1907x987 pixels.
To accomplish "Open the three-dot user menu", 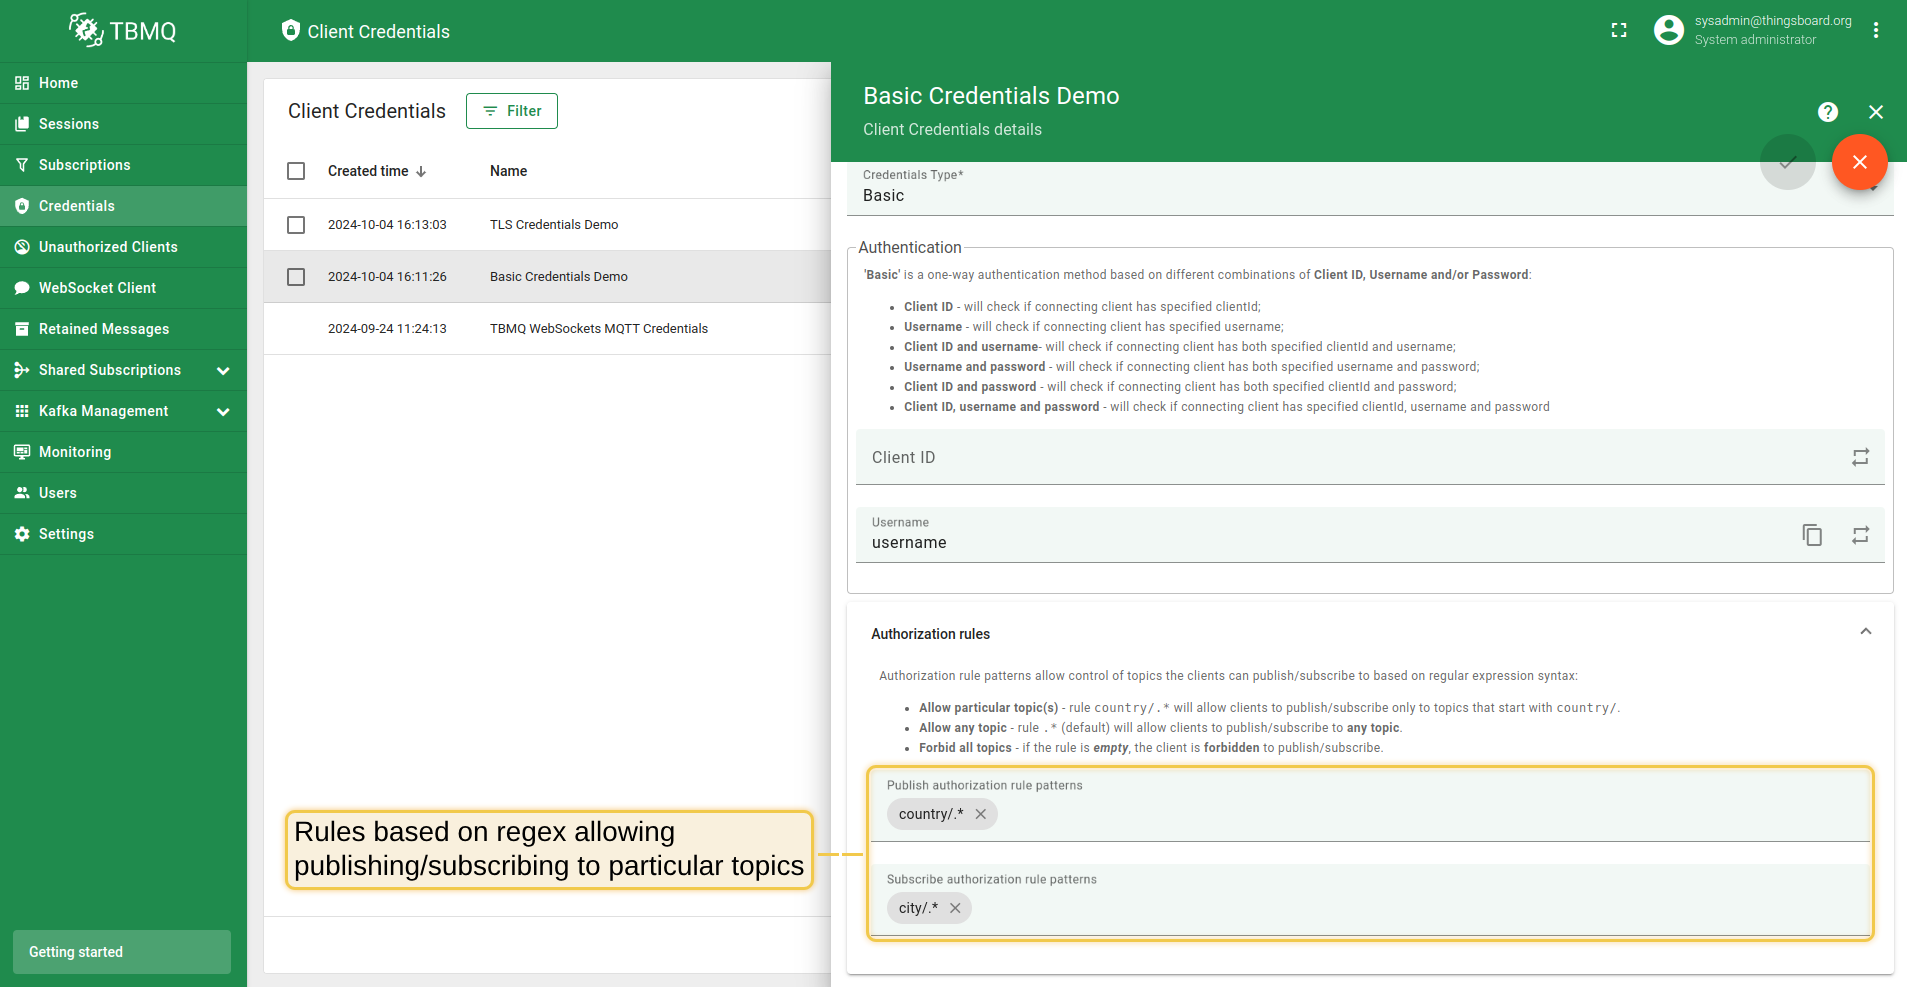I will click(1876, 31).
